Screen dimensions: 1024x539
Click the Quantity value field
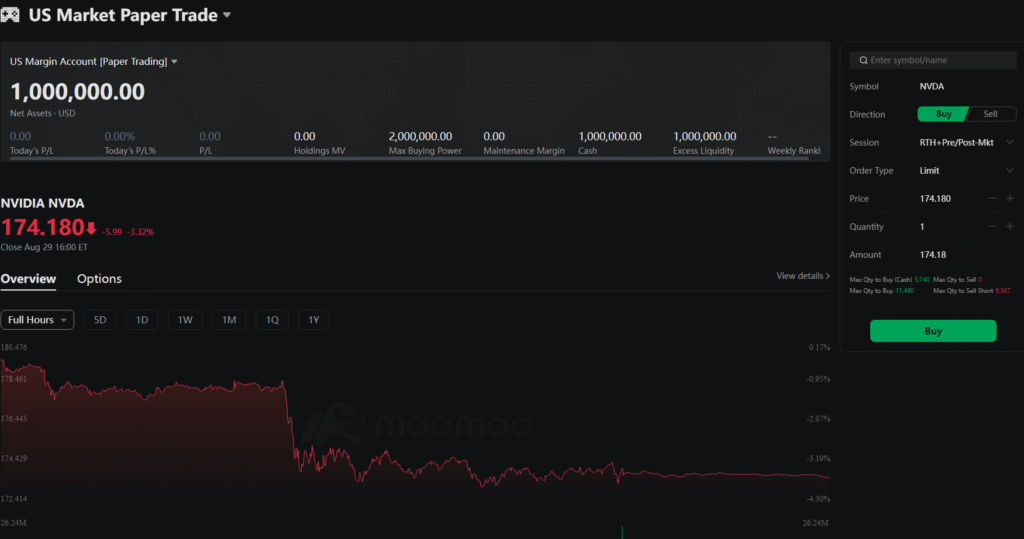pos(922,227)
